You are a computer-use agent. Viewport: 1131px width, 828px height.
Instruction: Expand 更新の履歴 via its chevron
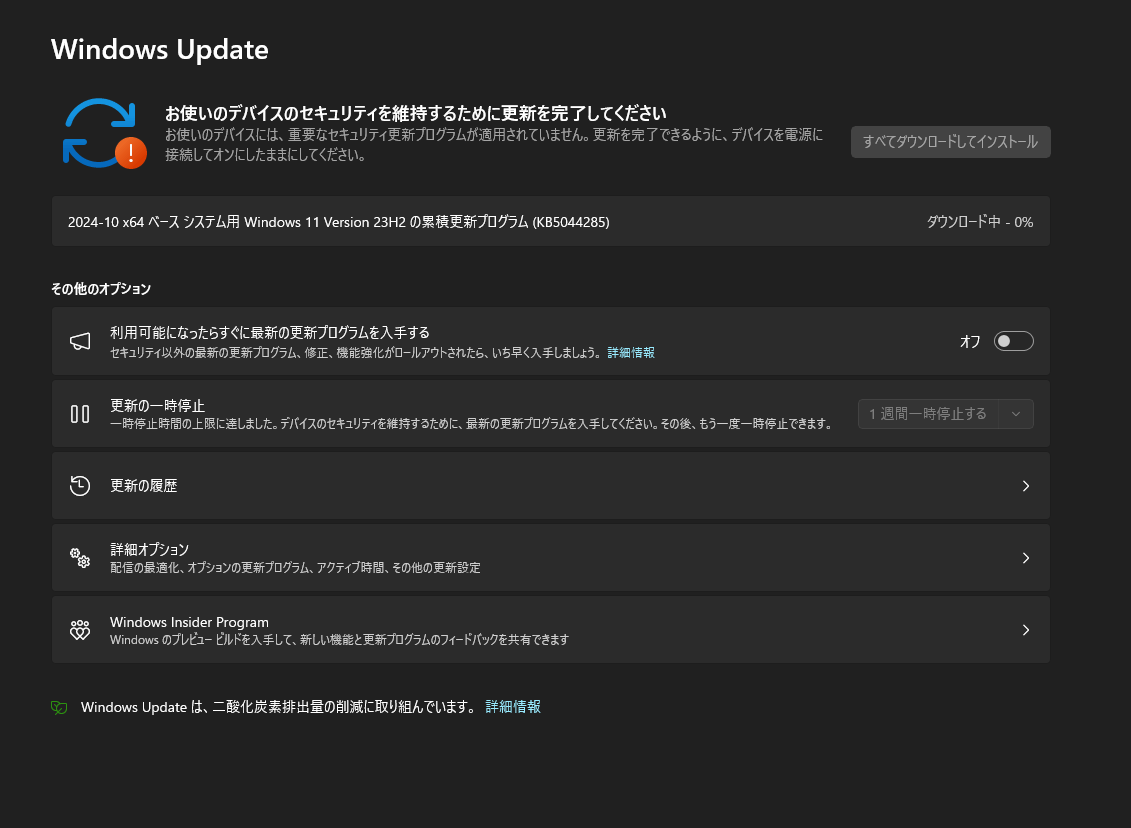click(1026, 485)
